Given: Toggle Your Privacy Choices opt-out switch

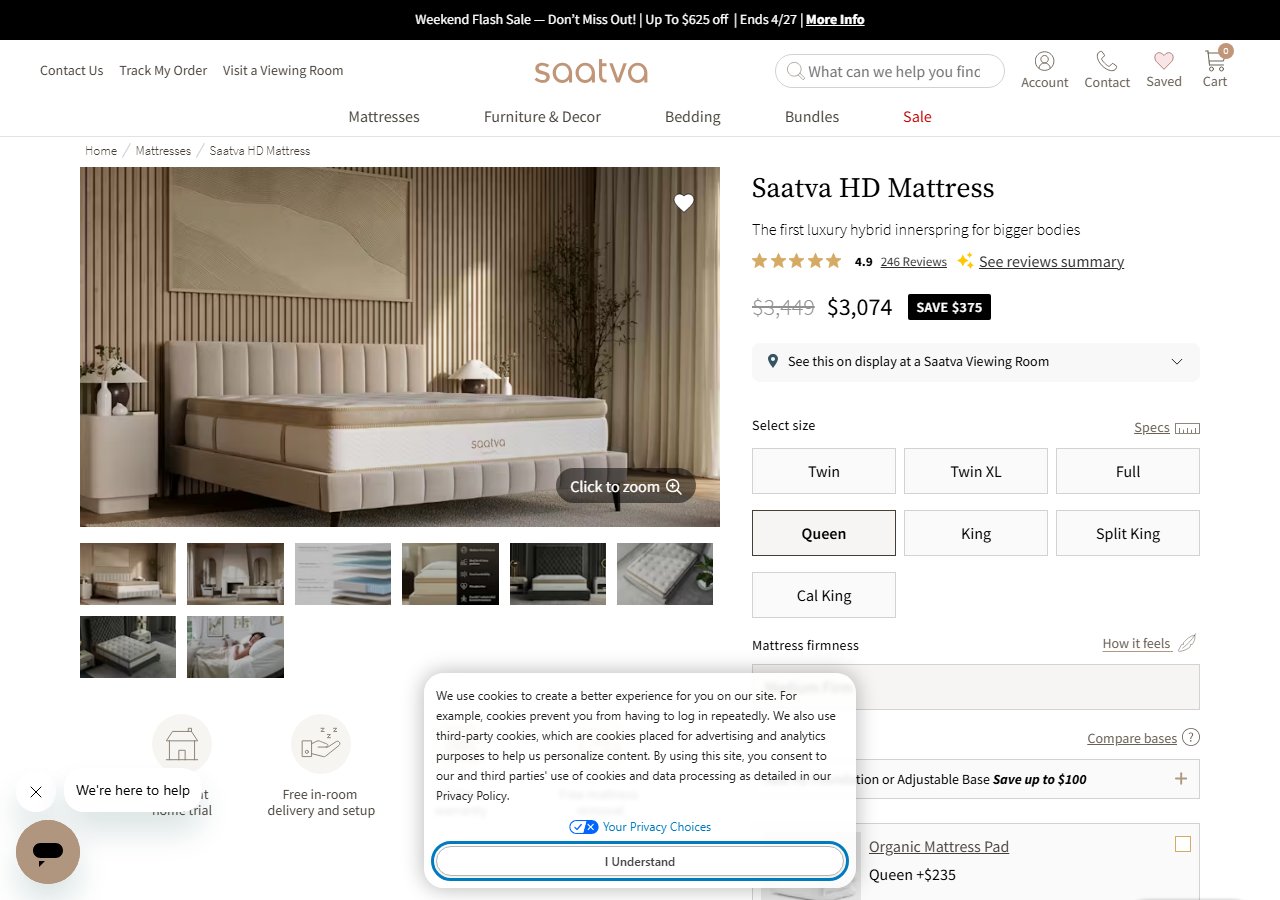Looking at the screenshot, I should (x=583, y=826).
